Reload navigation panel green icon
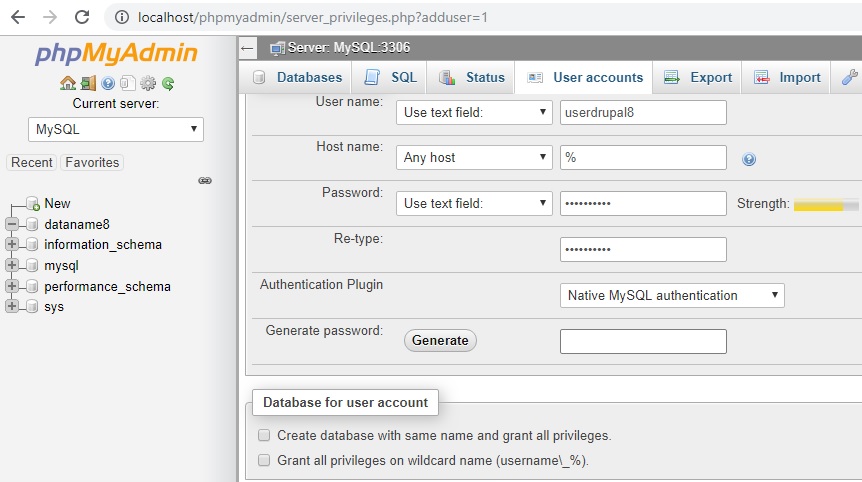 (168, 84)
